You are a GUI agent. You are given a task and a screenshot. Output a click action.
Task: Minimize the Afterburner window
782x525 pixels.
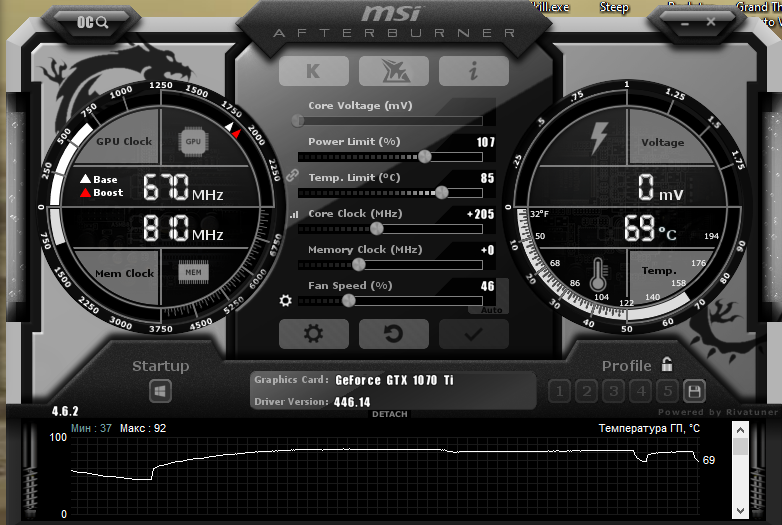pyautogui.click(x=685, y=23)
